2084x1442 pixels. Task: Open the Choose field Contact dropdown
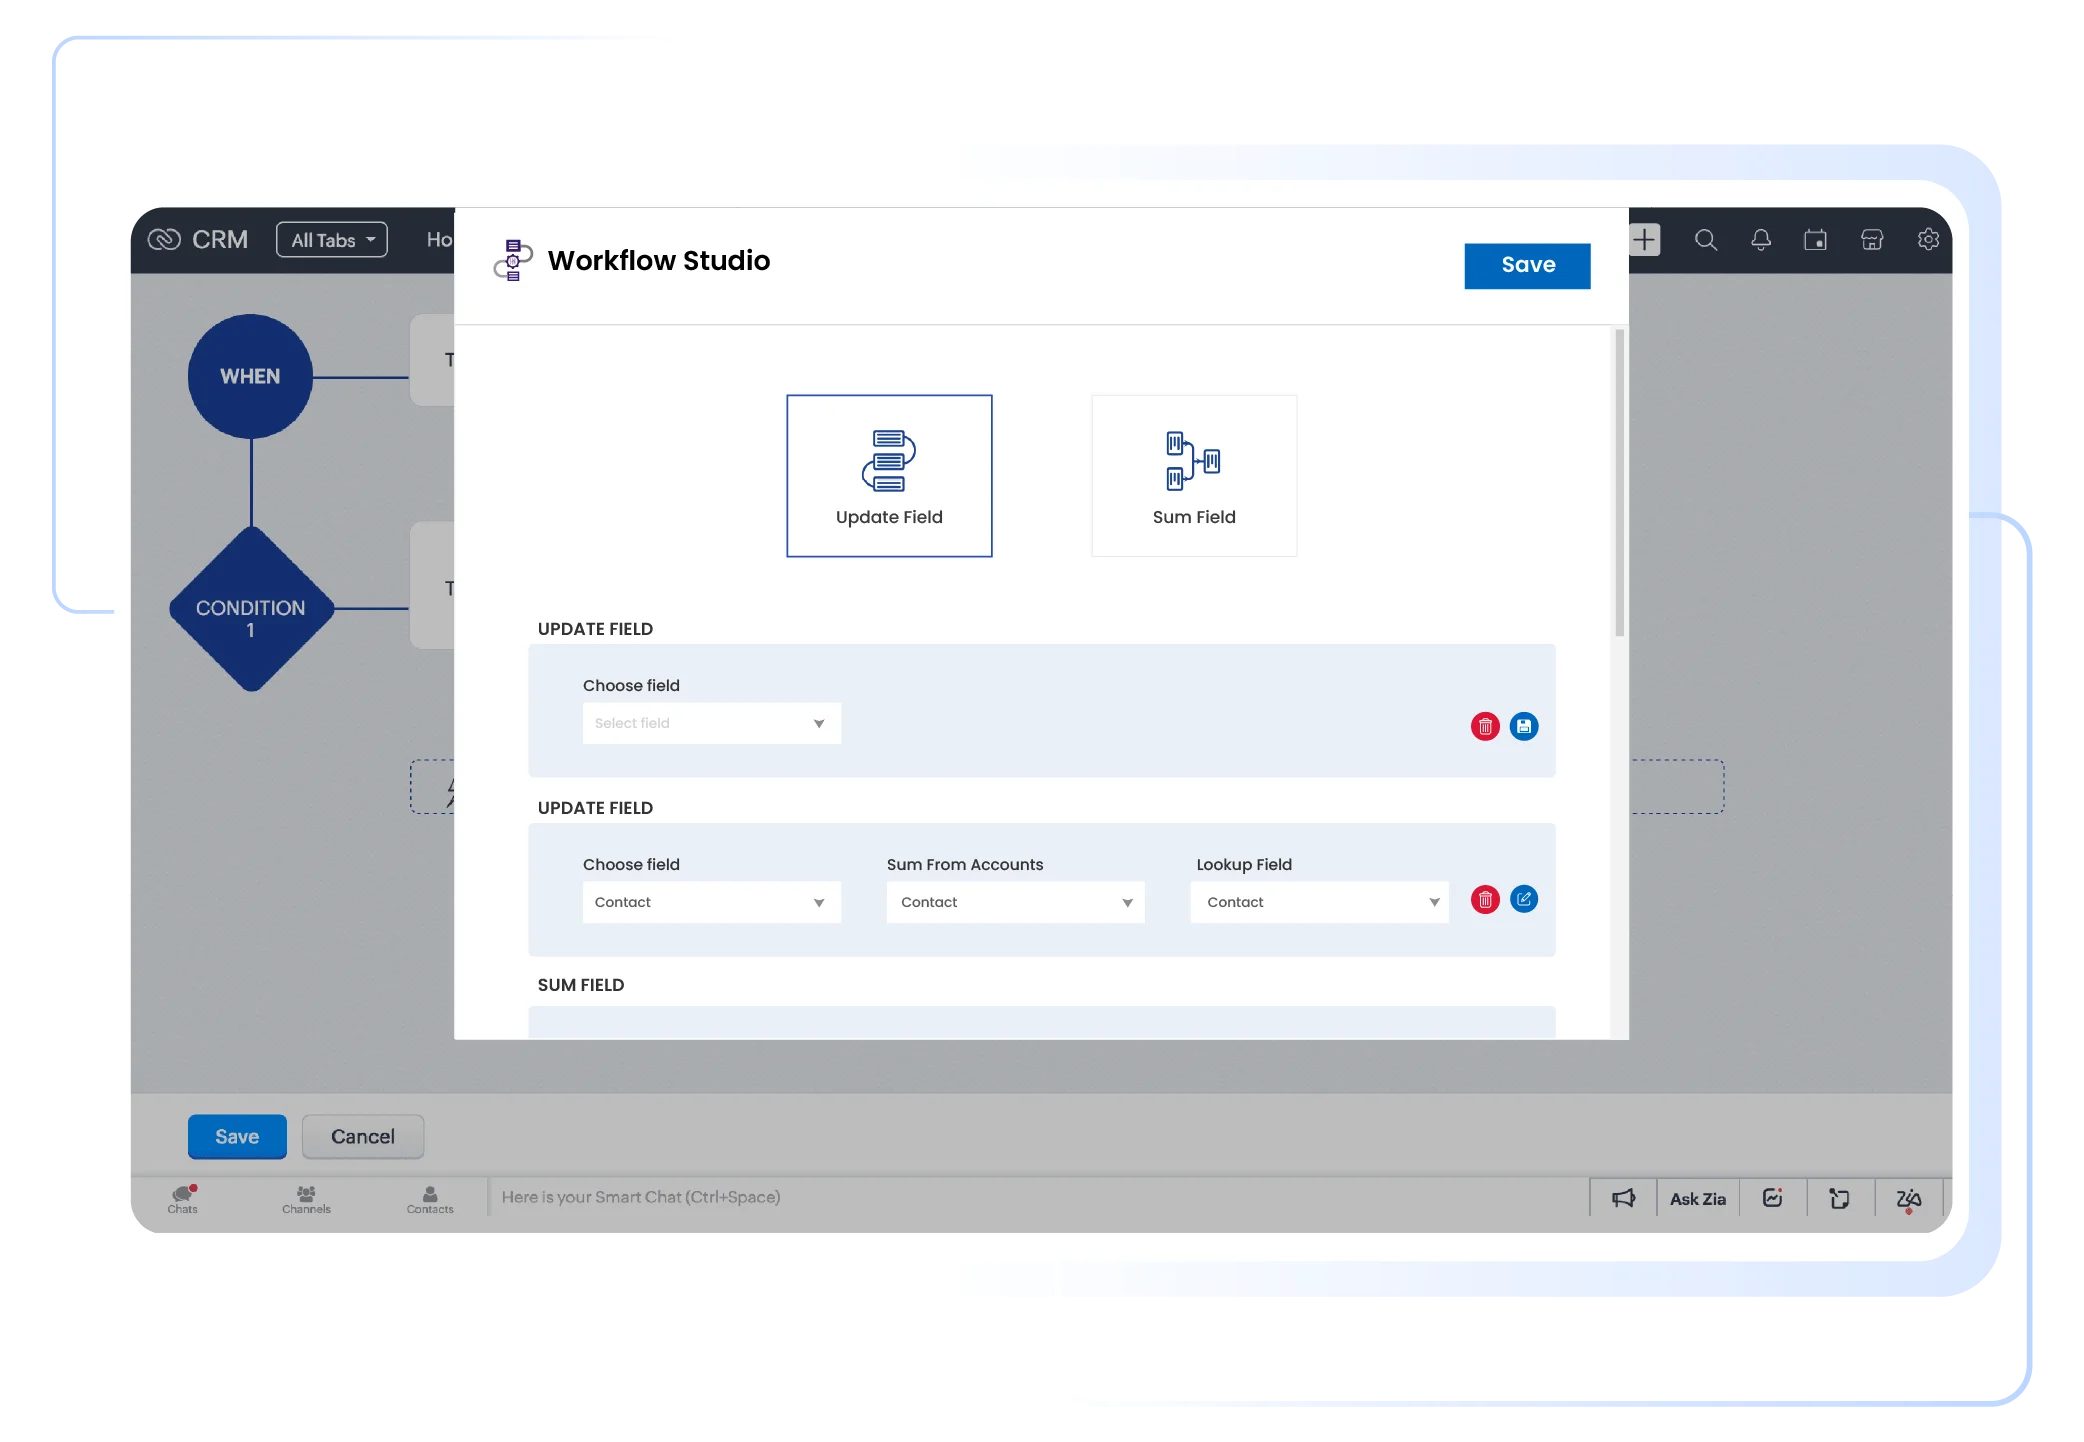coord(711,902)
